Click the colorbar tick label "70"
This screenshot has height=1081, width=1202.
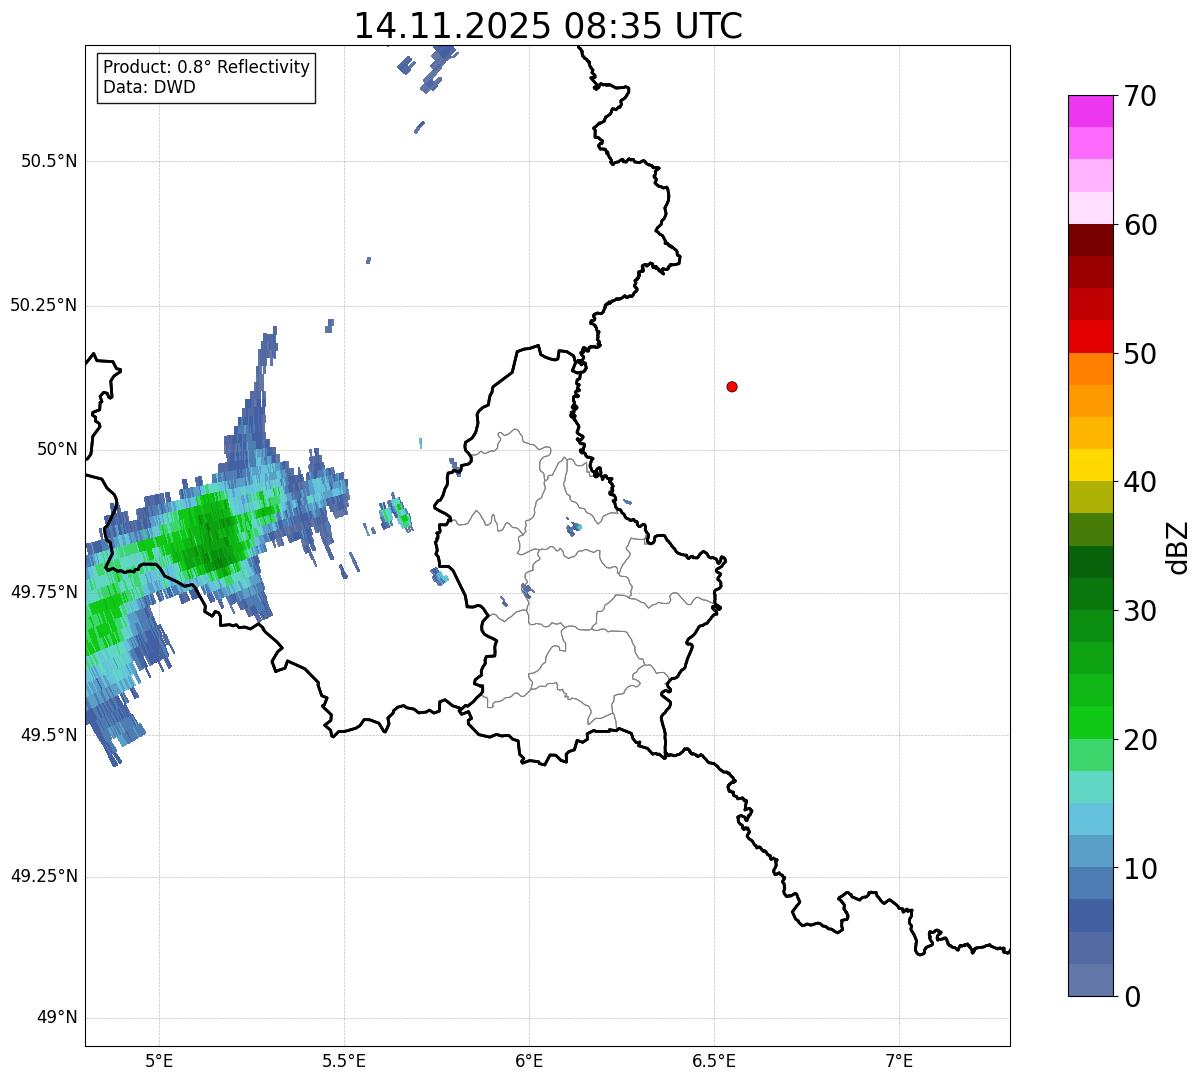click(1140, 96)
